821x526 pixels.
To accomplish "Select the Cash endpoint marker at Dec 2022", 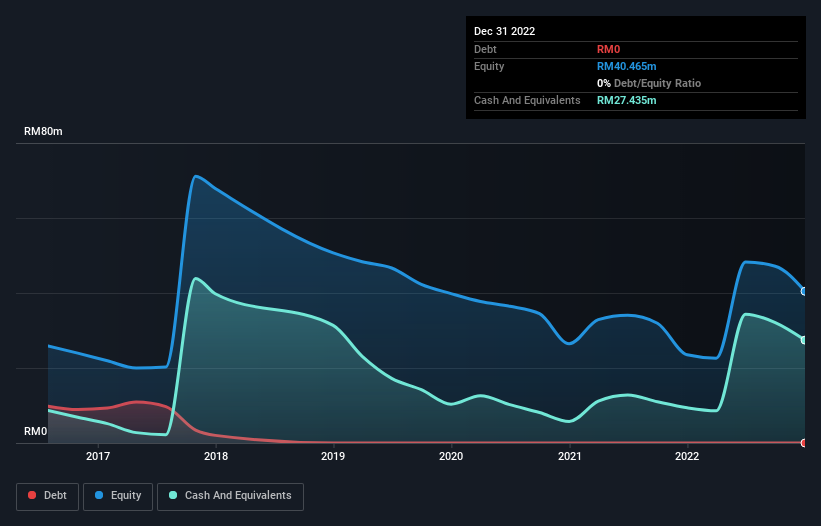I will pos(804,340).
